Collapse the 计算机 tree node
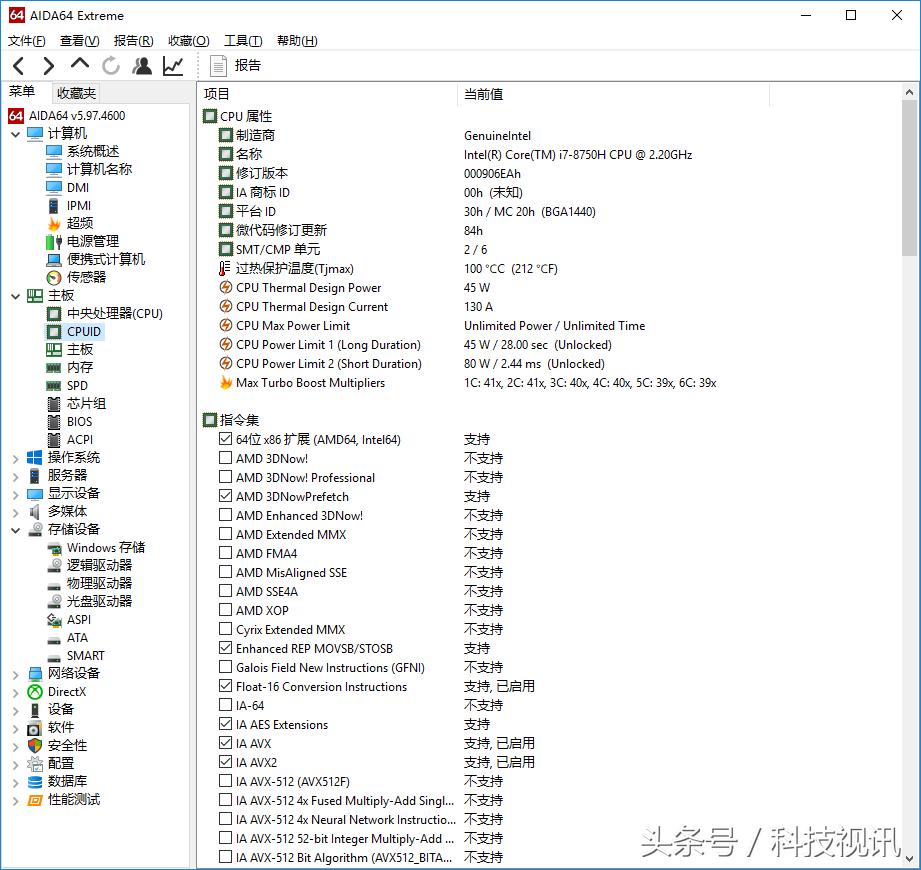Image resolution: width=921 pixels, height=870 pixels. pos(16,135)
